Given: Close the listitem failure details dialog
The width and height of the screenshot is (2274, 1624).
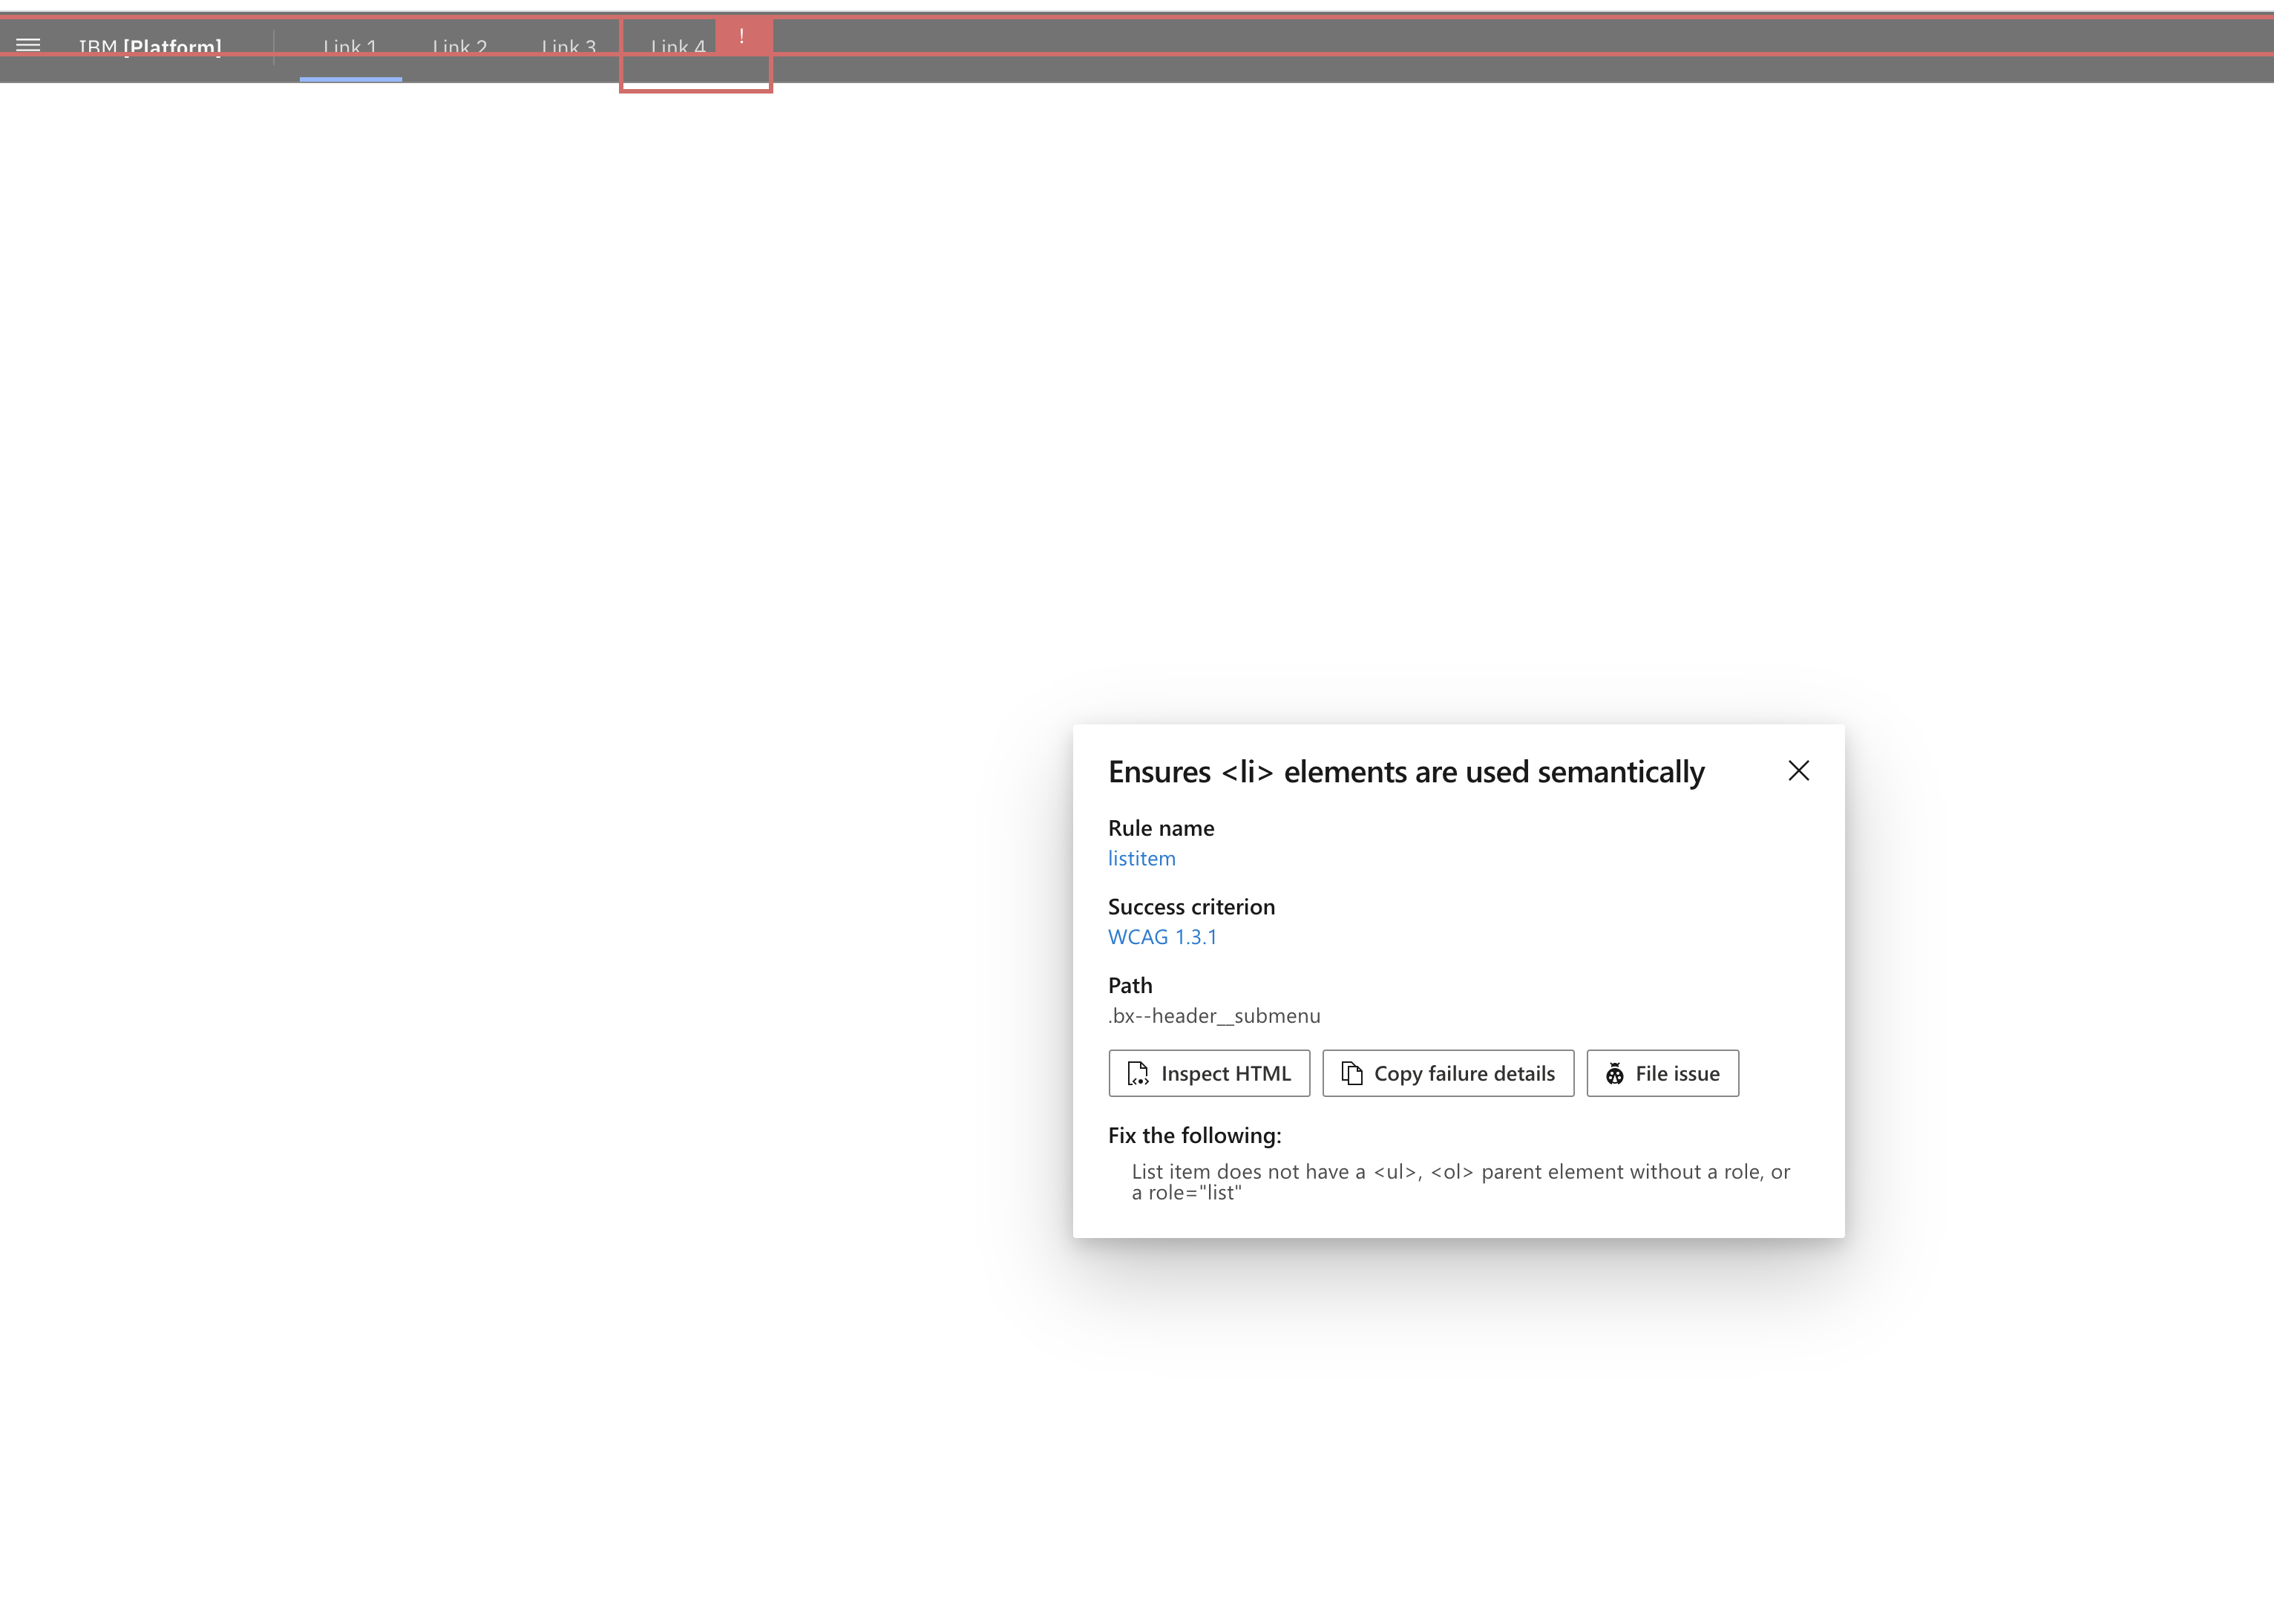Looking at the screenshot, I should click(x=1798, y=771).
